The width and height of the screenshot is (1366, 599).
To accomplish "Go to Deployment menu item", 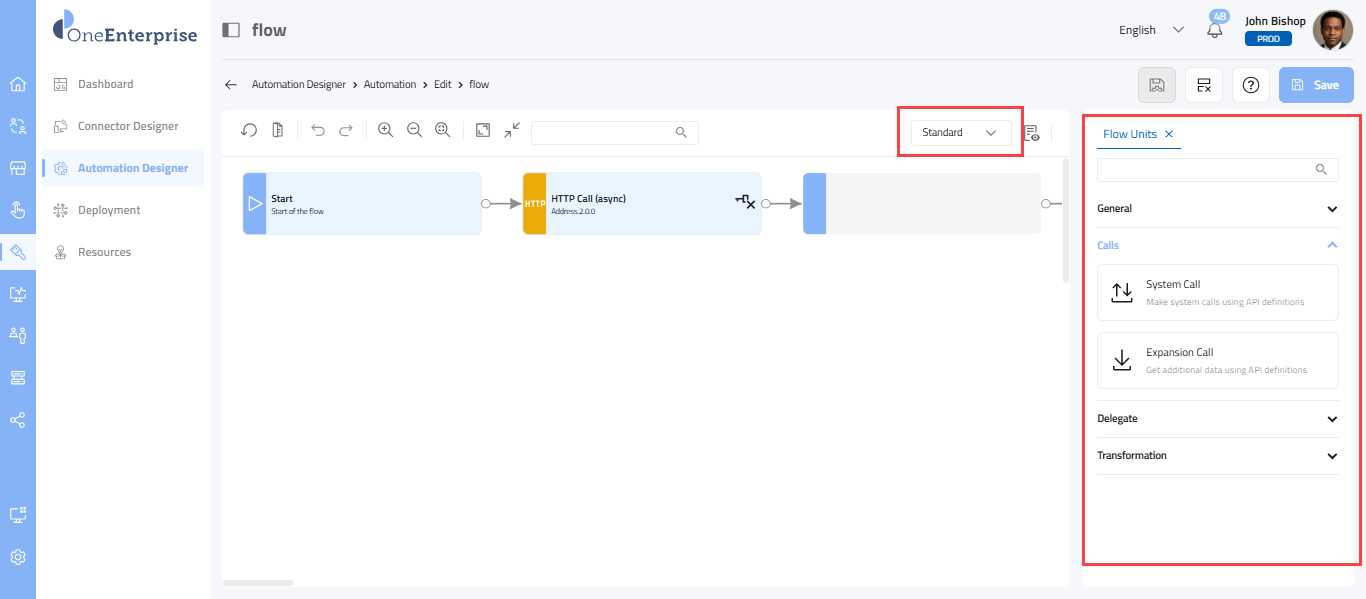I will pyautogui.click(x=109, y=210).
